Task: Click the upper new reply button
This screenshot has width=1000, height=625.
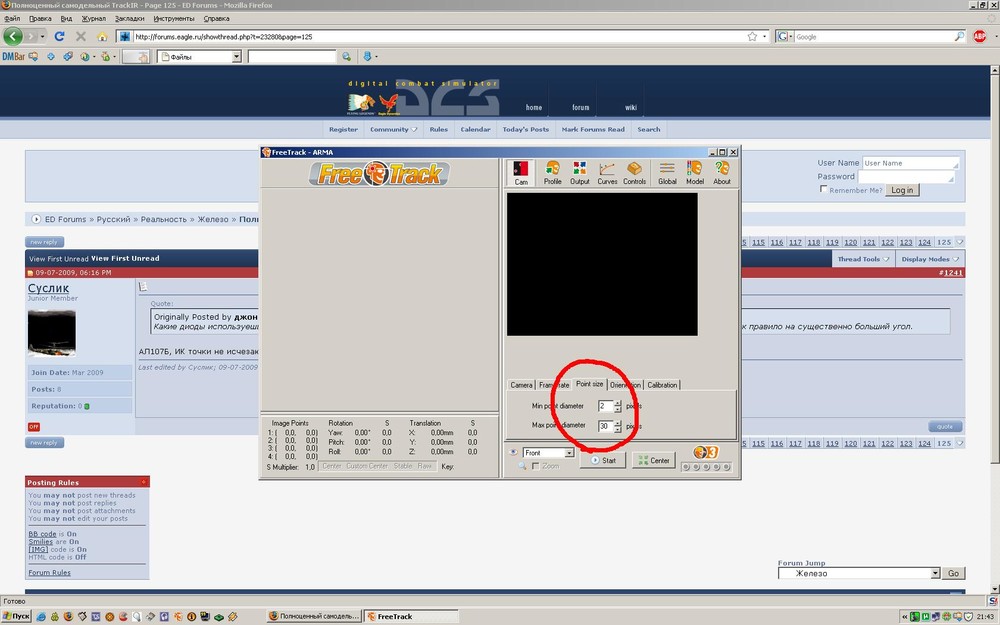Action: (45, 242)
